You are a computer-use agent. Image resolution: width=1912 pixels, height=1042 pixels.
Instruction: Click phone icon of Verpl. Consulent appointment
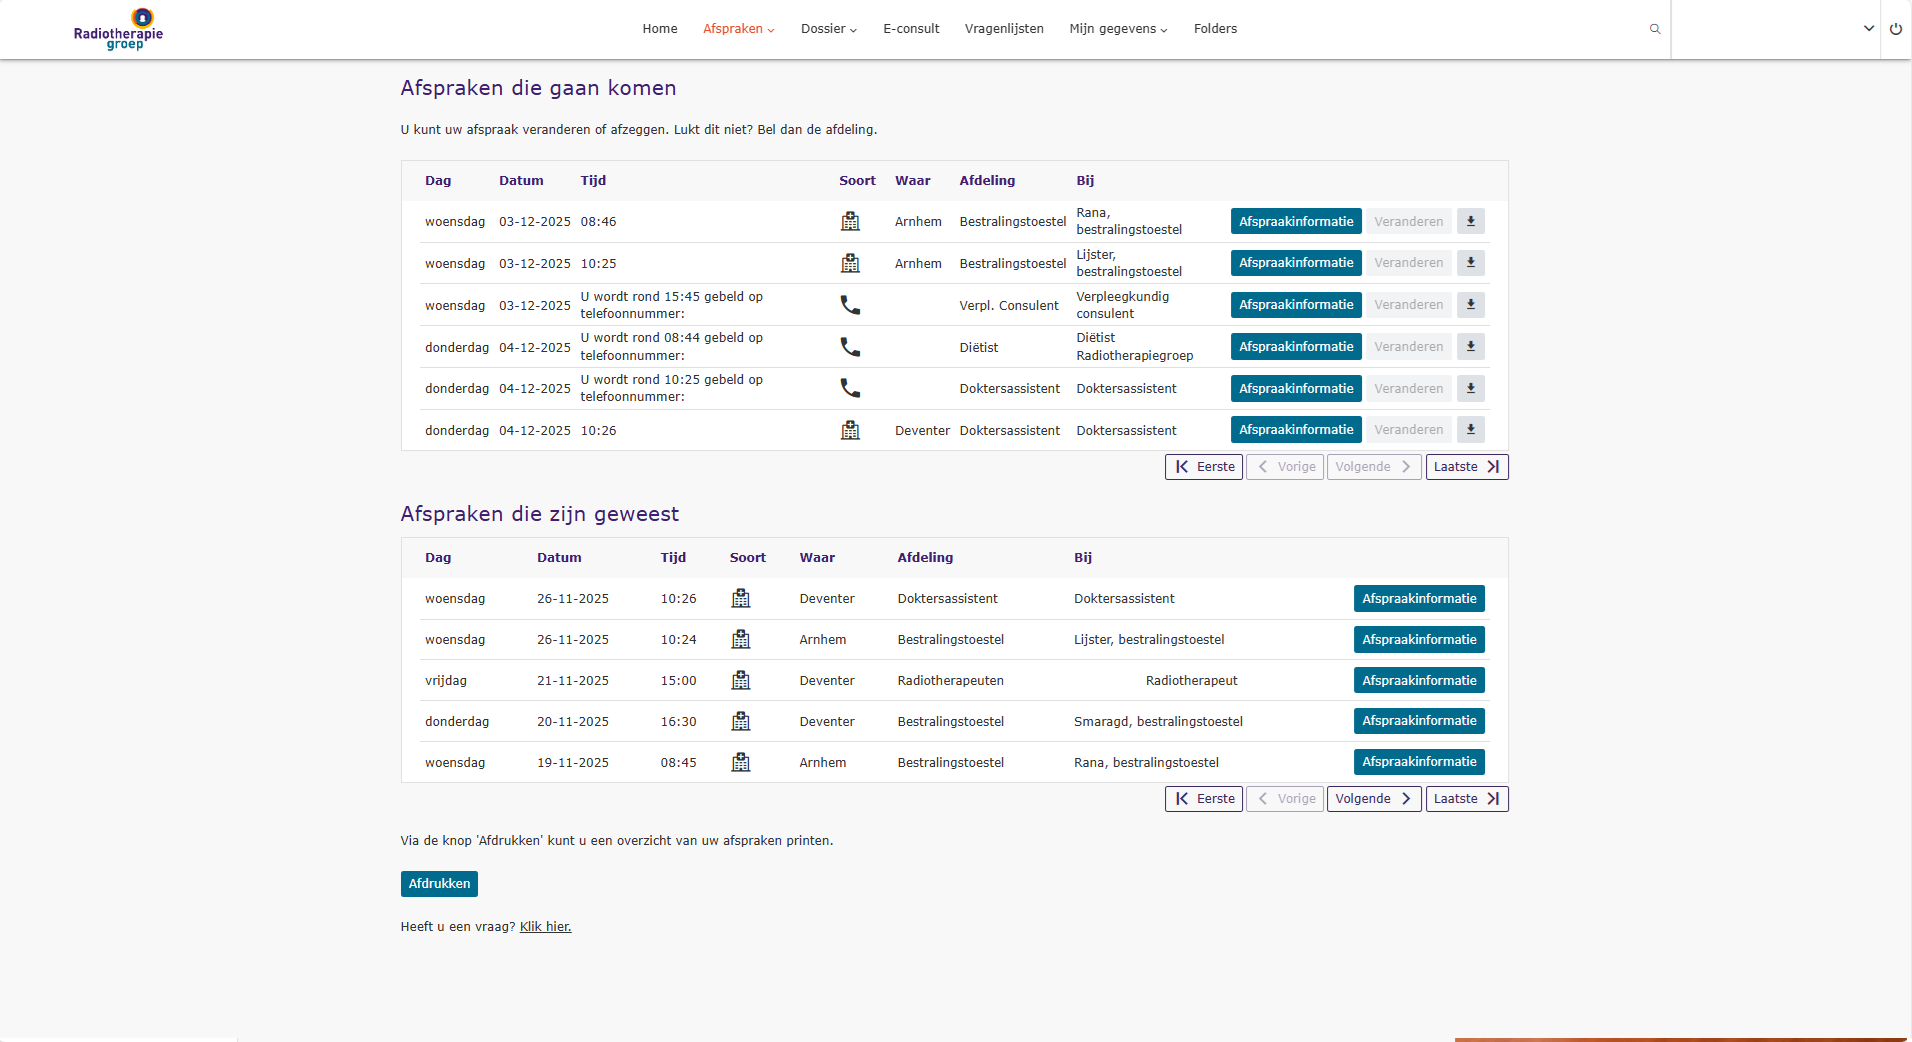pyautogui.click(x=850, y=305)
